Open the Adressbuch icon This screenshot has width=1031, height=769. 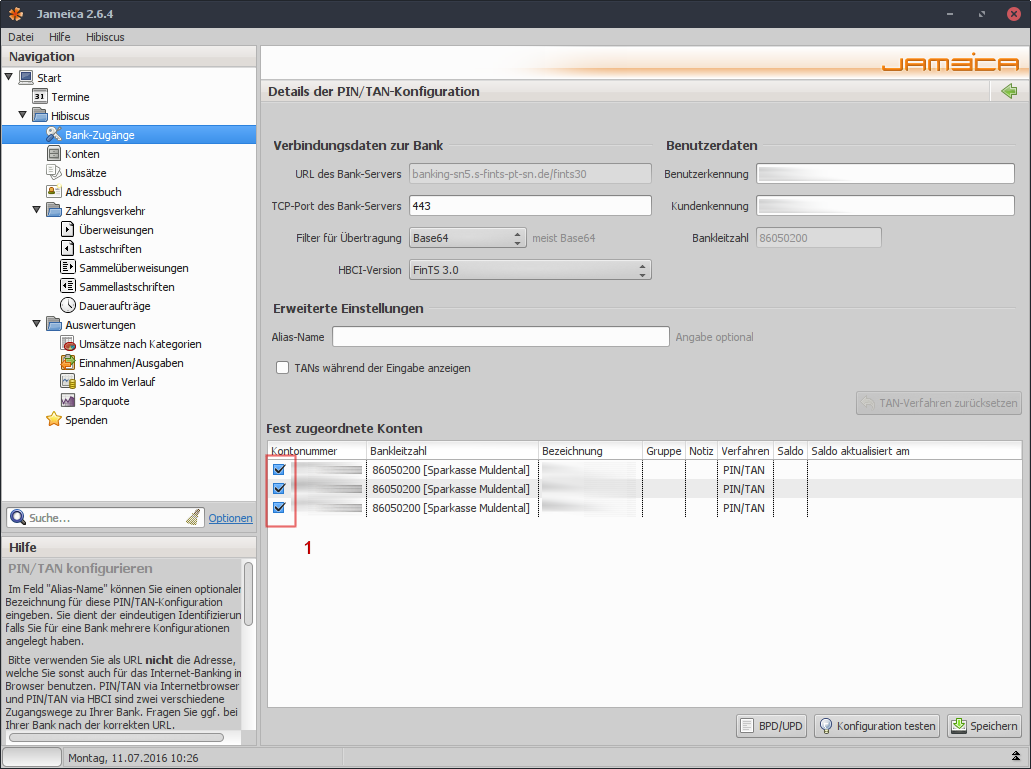point(54,192)
